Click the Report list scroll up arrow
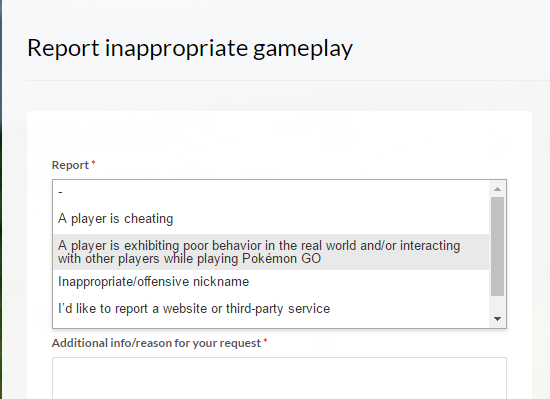The height and width of the screenshot is (399, 550). (x=497, y=189)
